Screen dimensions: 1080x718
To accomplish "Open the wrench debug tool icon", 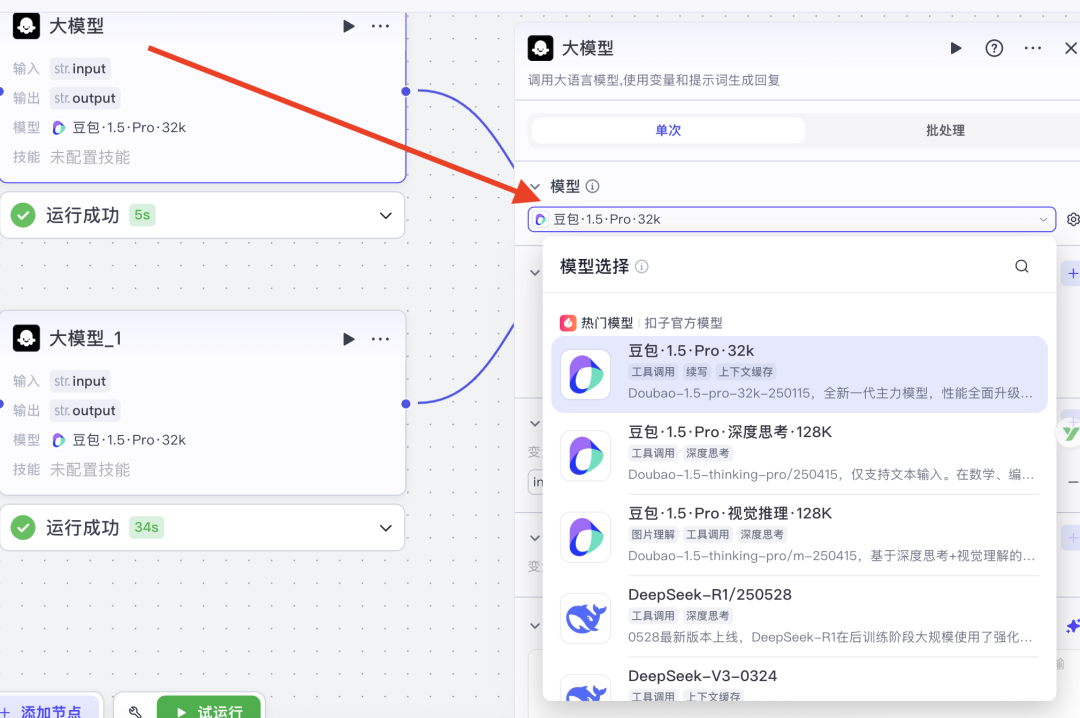I will point(135,711).
